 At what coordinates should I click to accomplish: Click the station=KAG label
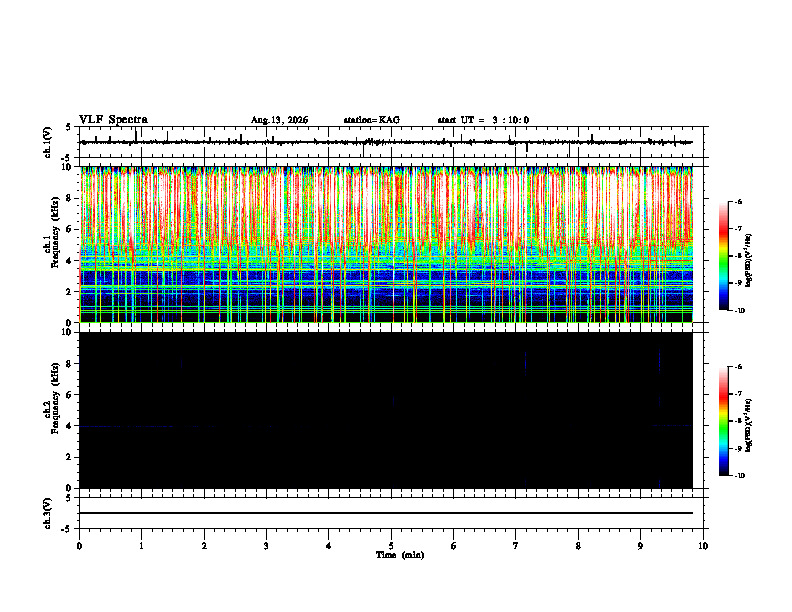click(371, 120)
